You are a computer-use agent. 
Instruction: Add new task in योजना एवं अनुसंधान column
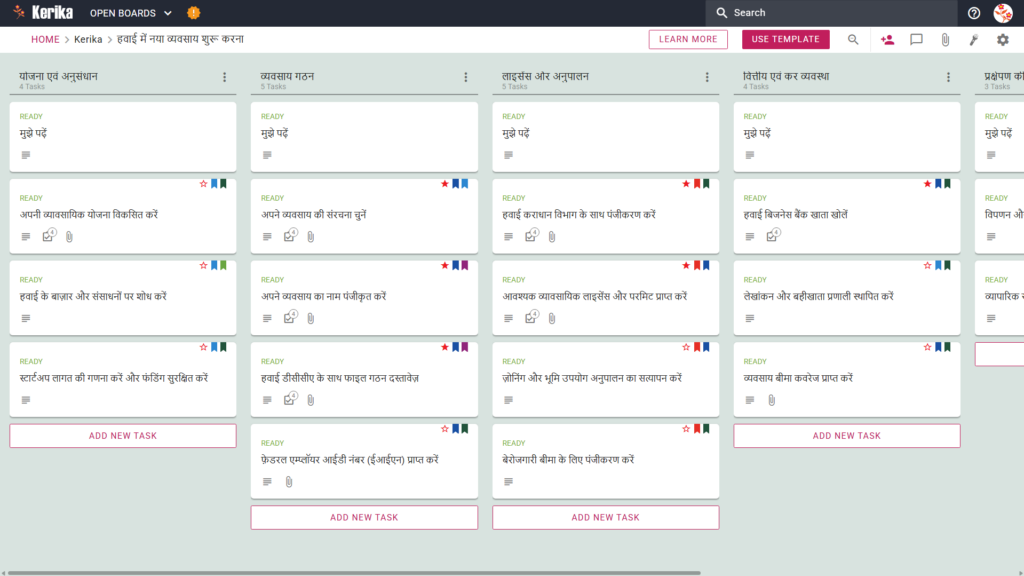pyautogui.click(x=123, y=436)
